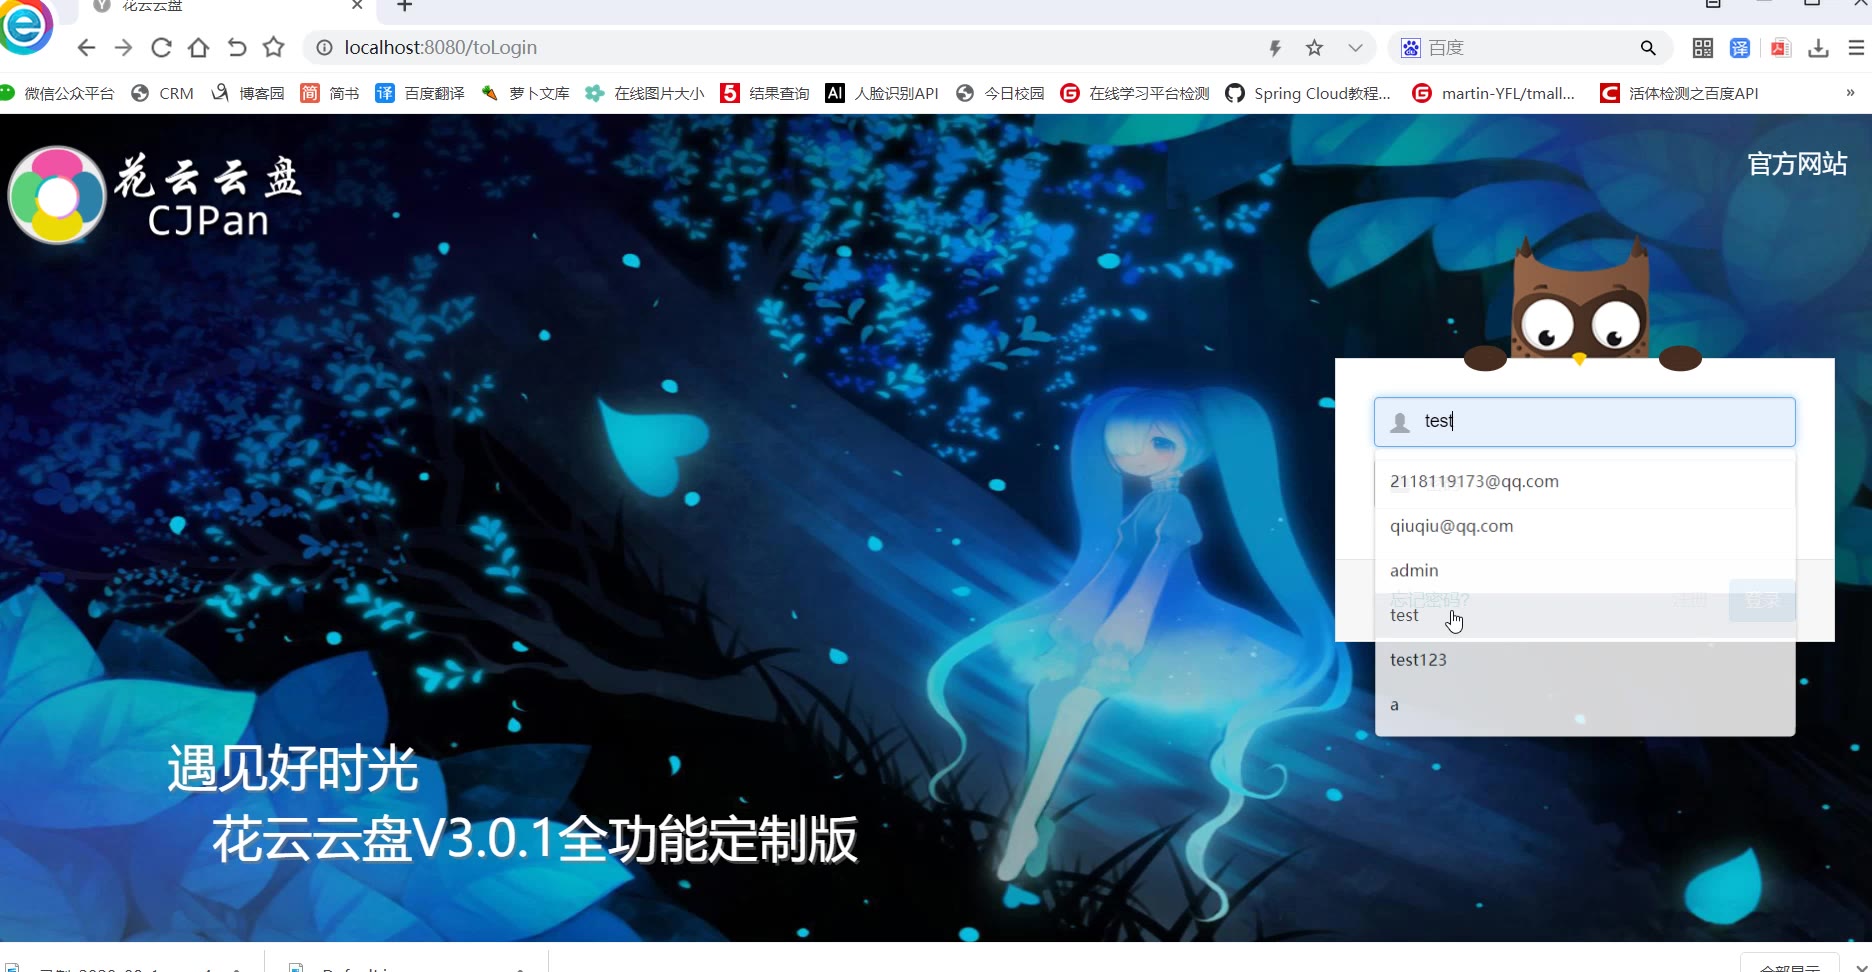
Task: Click the blue translate extension icon
Action: tap(1741, 48)
